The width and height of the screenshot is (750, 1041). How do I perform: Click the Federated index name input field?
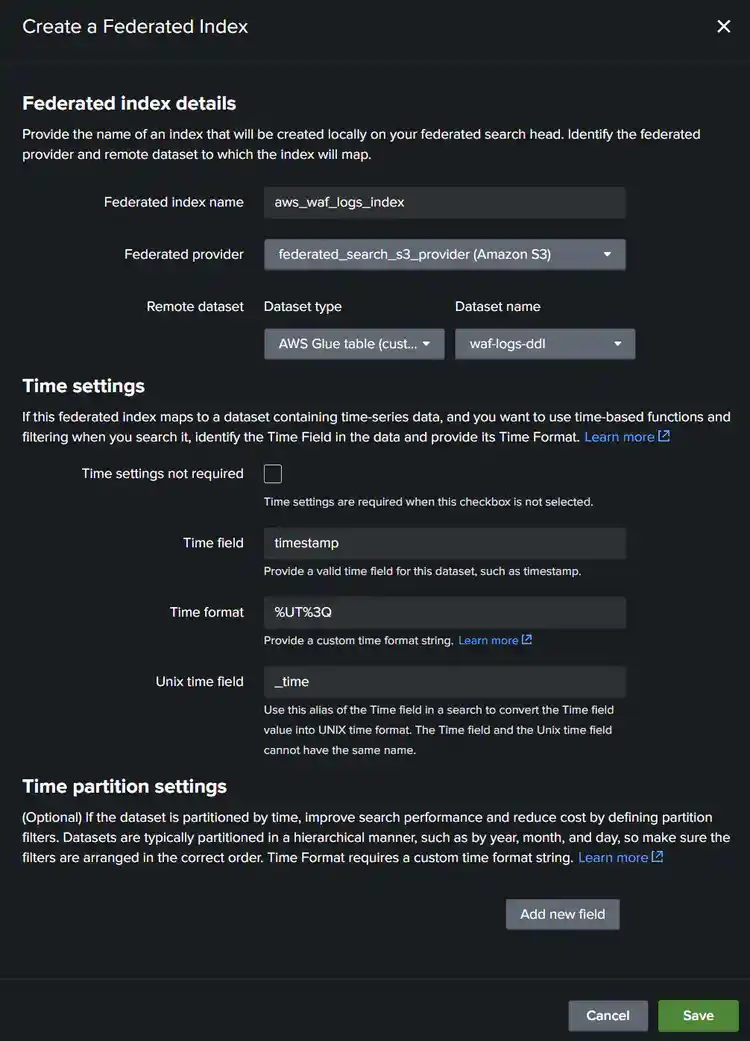(444, 202)
